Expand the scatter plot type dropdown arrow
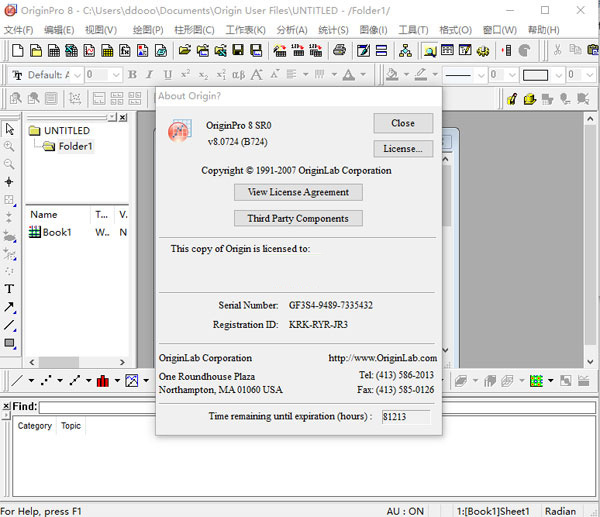Screen dimensions: 600x517 [x=60, y=381]
